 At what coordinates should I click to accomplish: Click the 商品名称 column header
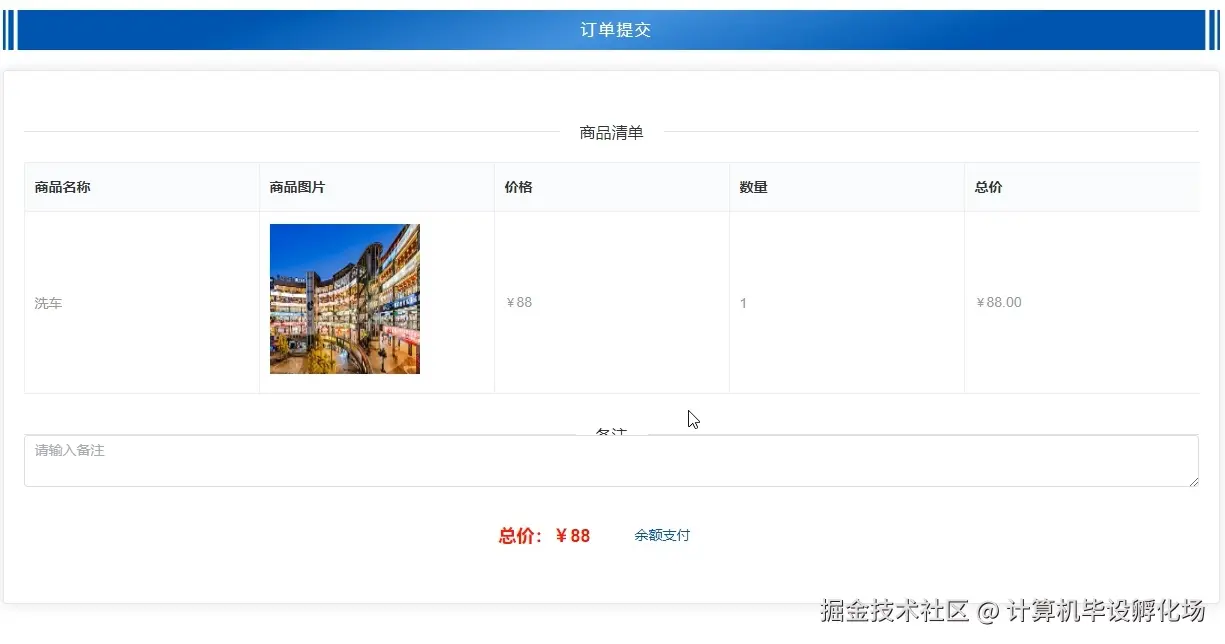(x=62, y=186)
